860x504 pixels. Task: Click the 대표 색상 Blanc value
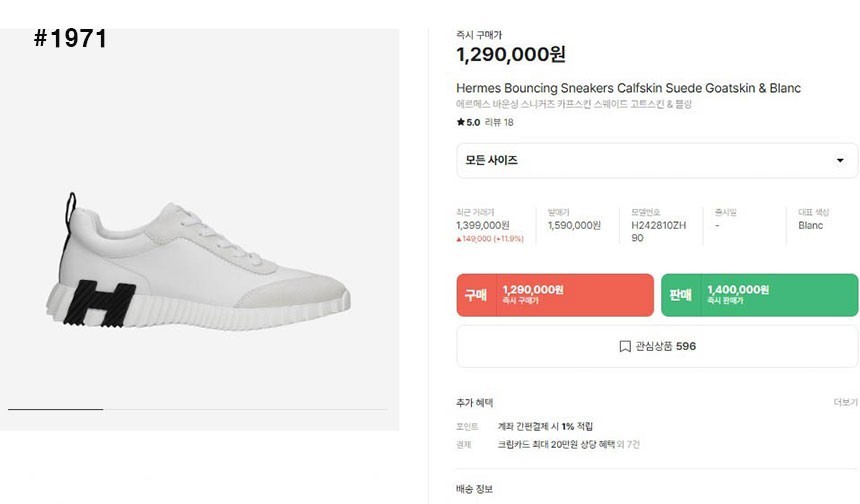[811, 226]
